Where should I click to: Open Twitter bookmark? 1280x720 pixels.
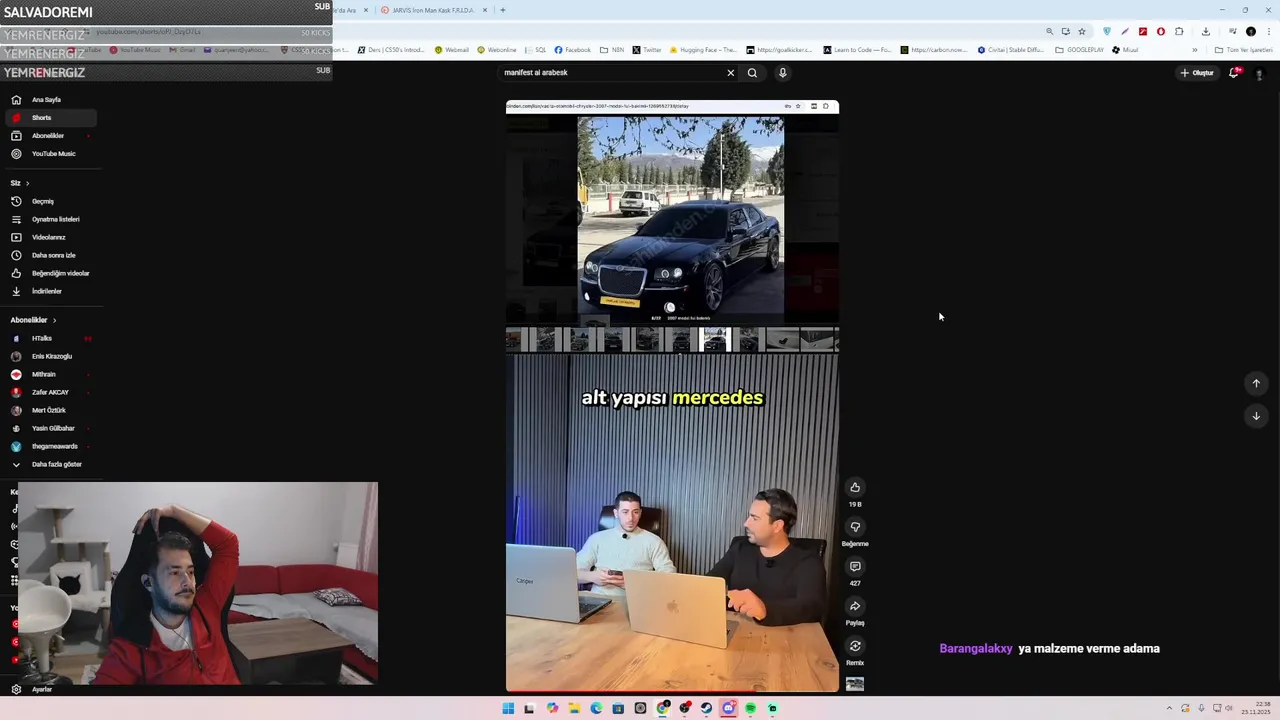click(x=647, y=49)
